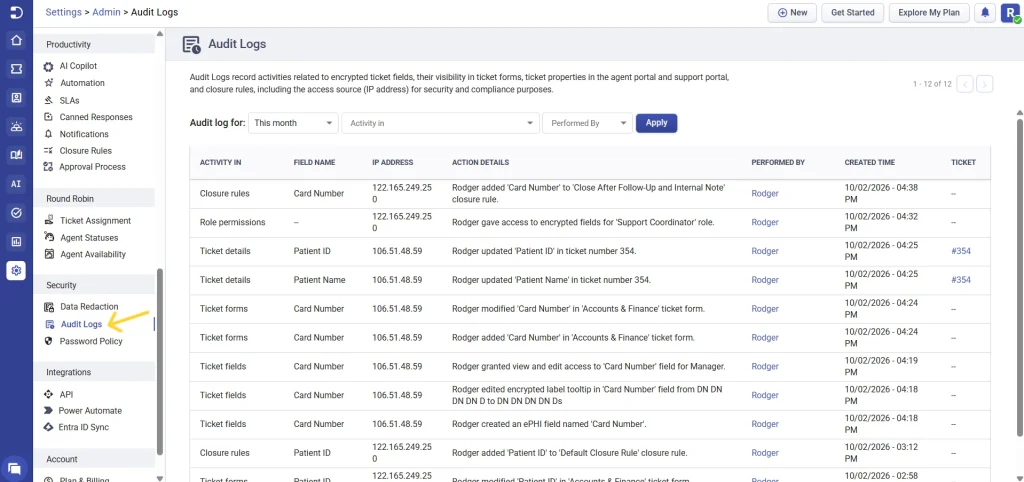Click 'Role permissions' activity cell

tap(232, 222)
